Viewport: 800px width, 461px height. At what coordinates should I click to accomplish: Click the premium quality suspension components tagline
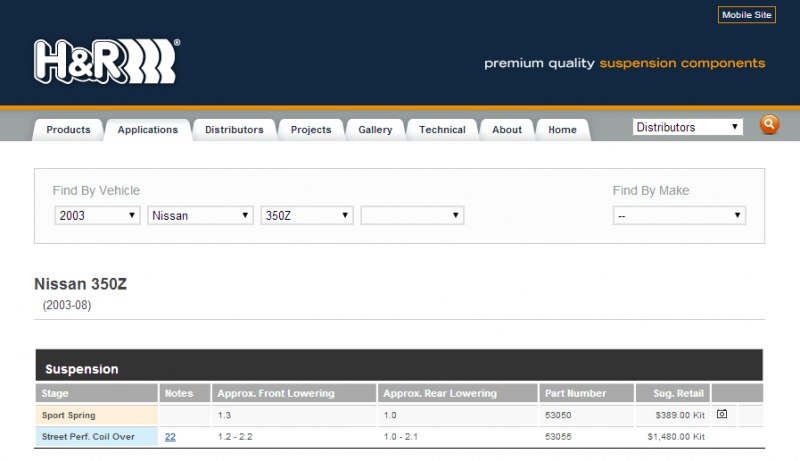click(x=624, y=63)
